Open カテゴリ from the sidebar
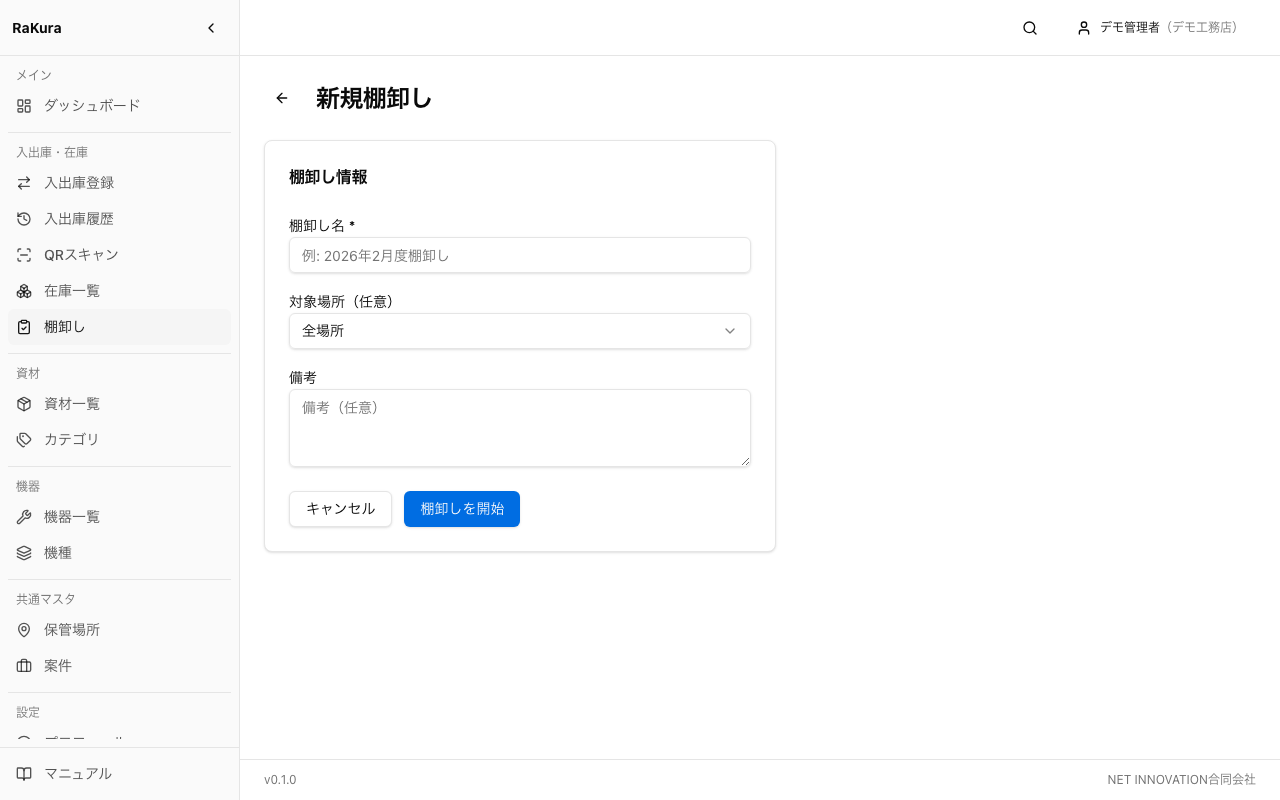The width and height of the screenshot is (1280, 800). pyautogui.click(x=120, y=440)
